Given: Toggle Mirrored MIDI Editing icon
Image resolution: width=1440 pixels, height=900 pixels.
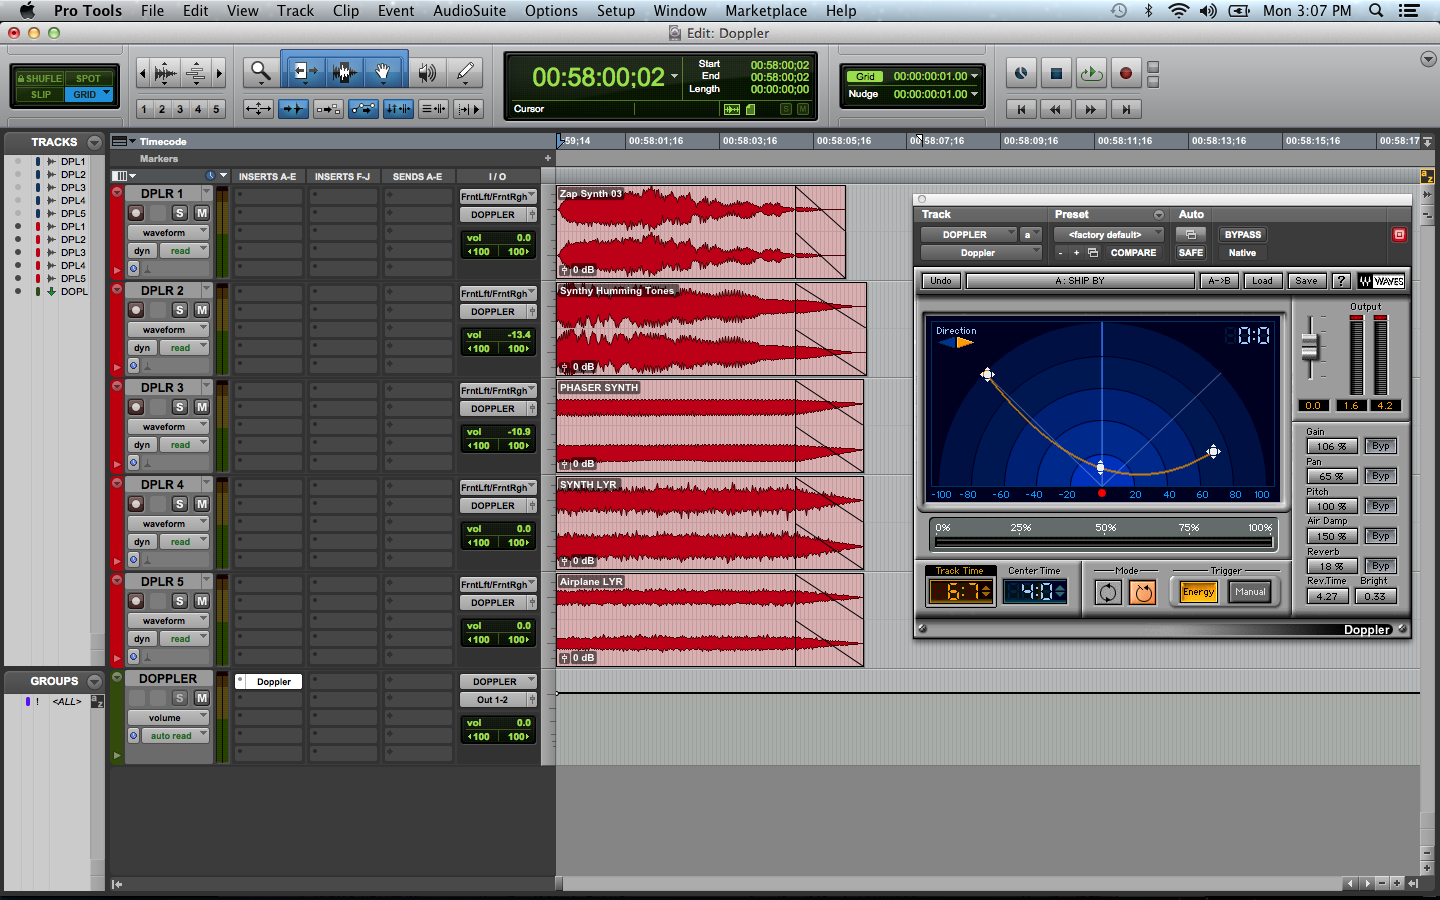Looking at the screenshot, I should pyautogui.click(x=328, y=109).
